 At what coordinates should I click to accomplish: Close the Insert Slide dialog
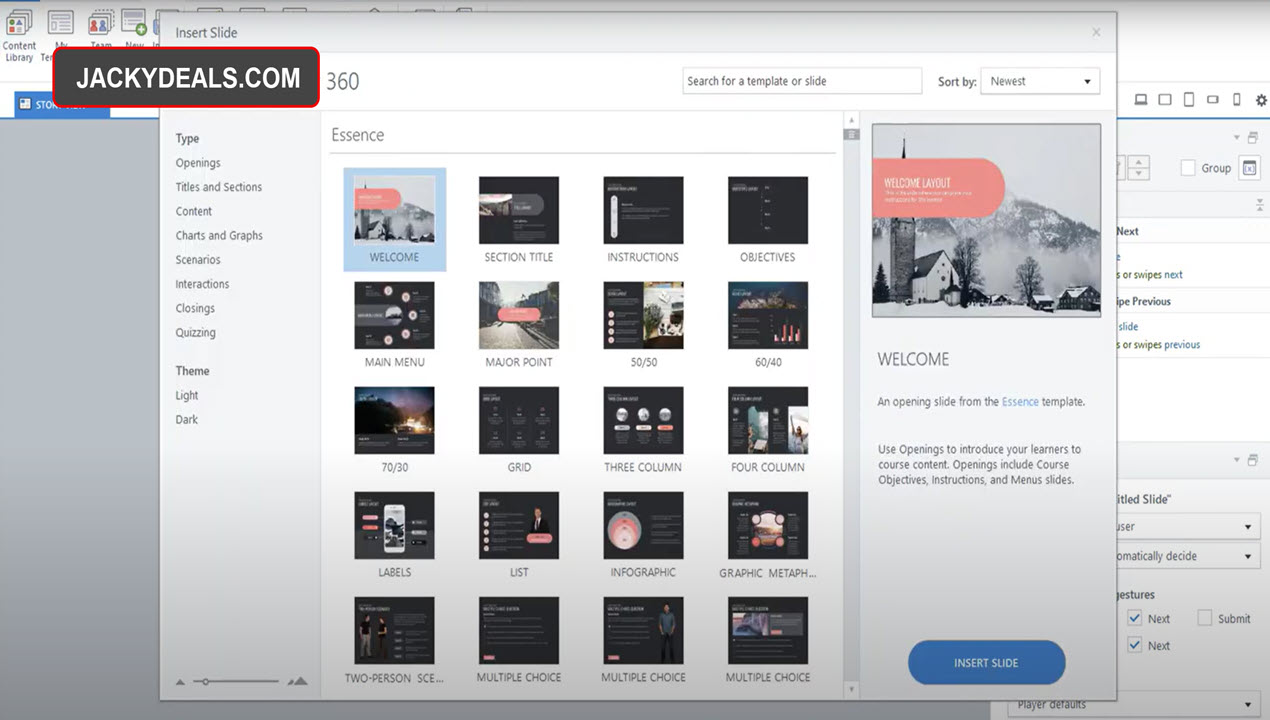(1096, 33)
